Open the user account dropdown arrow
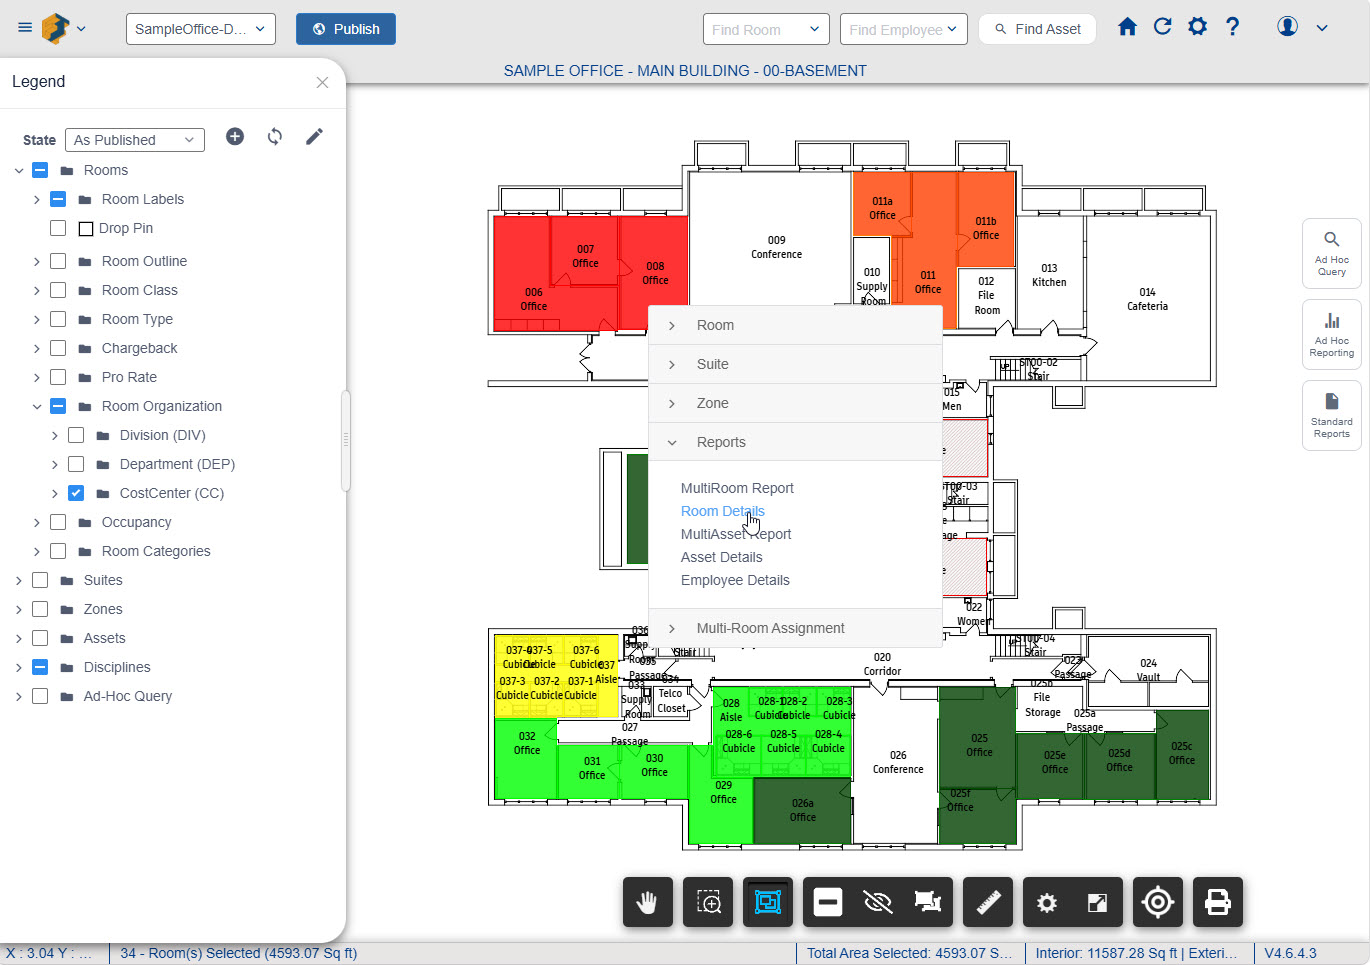This screenshot has width=1370, height=965. click(x=1322, y=28)
